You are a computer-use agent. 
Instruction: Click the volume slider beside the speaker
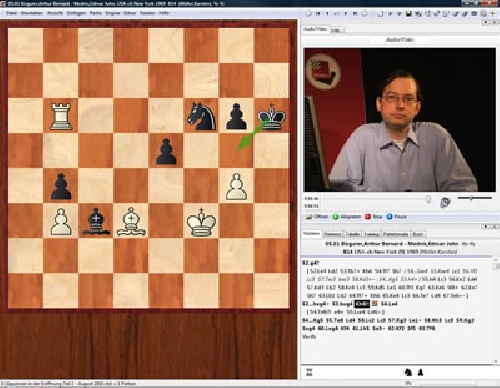tap(475, 198)
